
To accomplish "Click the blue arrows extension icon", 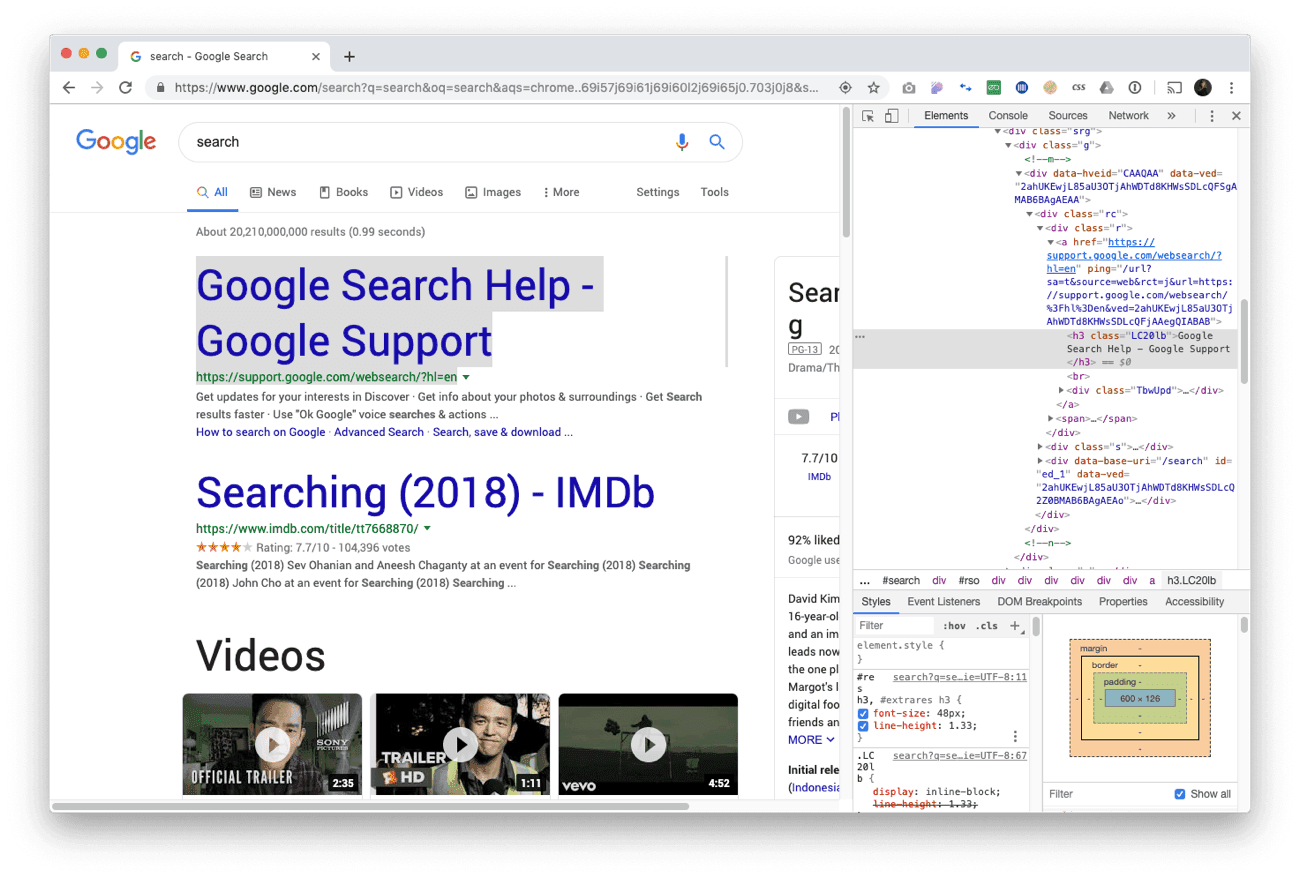I will click(965, 88).
